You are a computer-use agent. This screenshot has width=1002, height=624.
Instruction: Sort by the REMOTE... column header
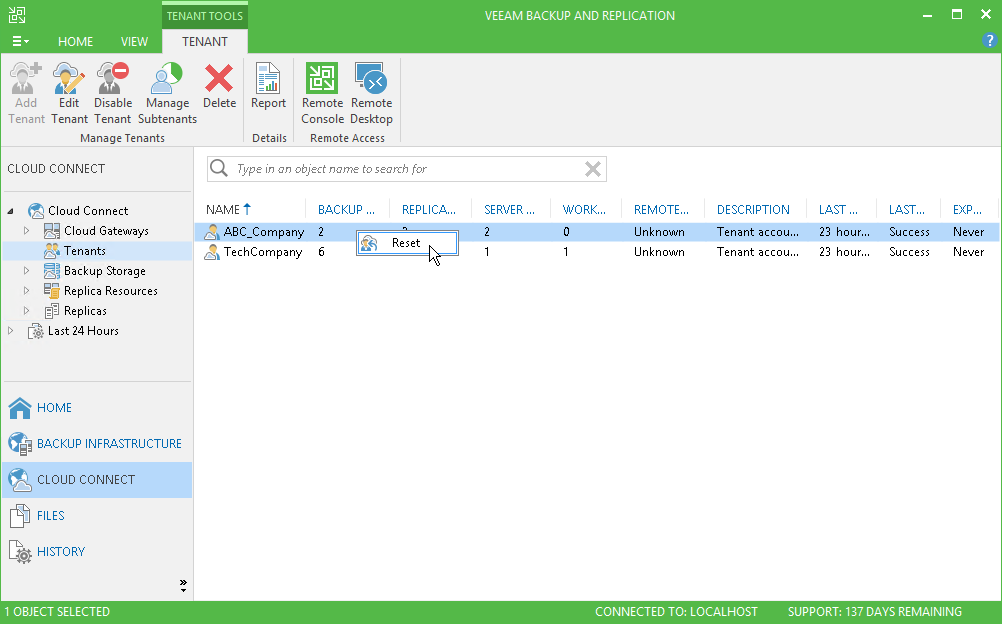point(661,210)
